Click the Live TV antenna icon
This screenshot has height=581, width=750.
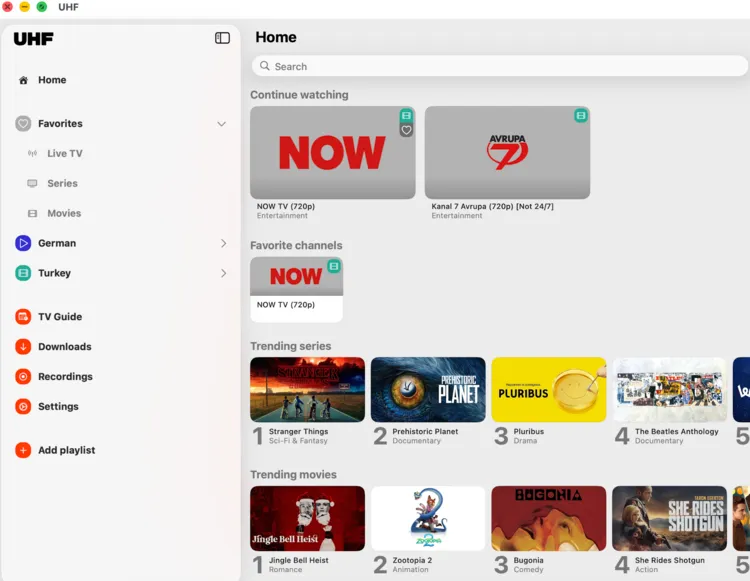click(32, 153)
